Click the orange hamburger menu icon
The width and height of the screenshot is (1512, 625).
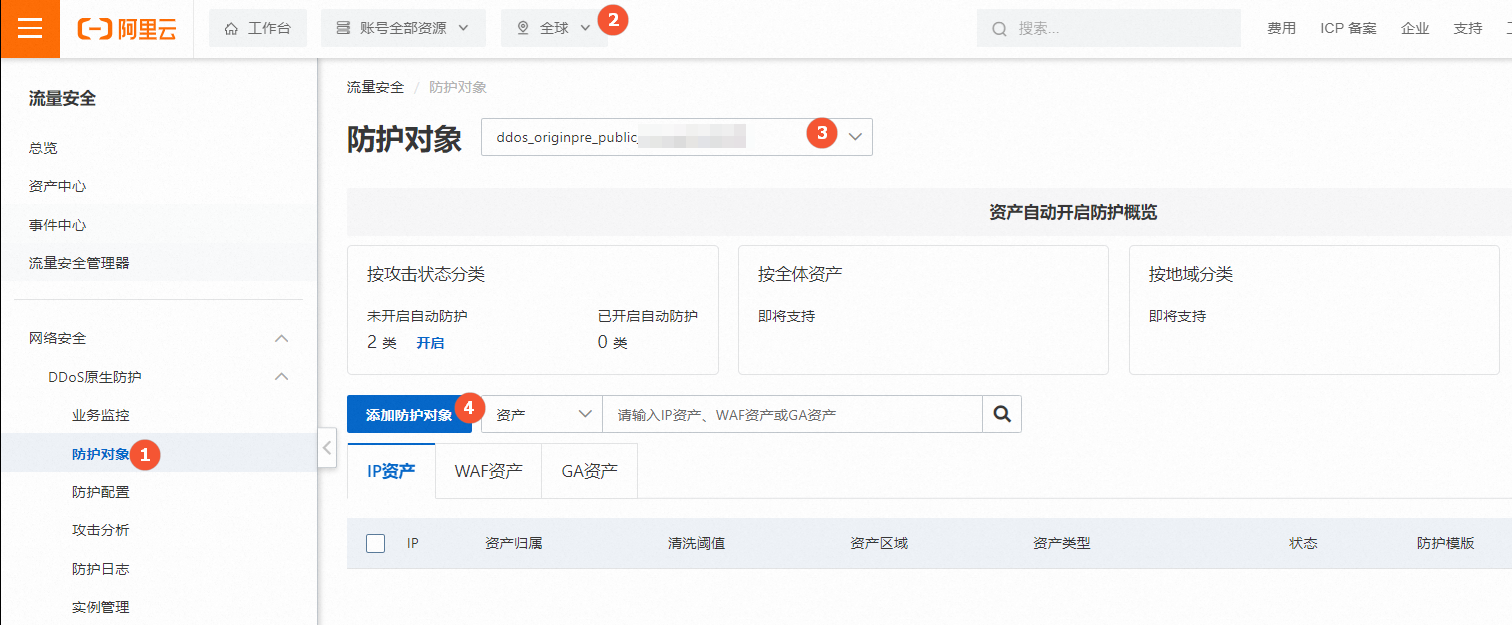[29, 27]
